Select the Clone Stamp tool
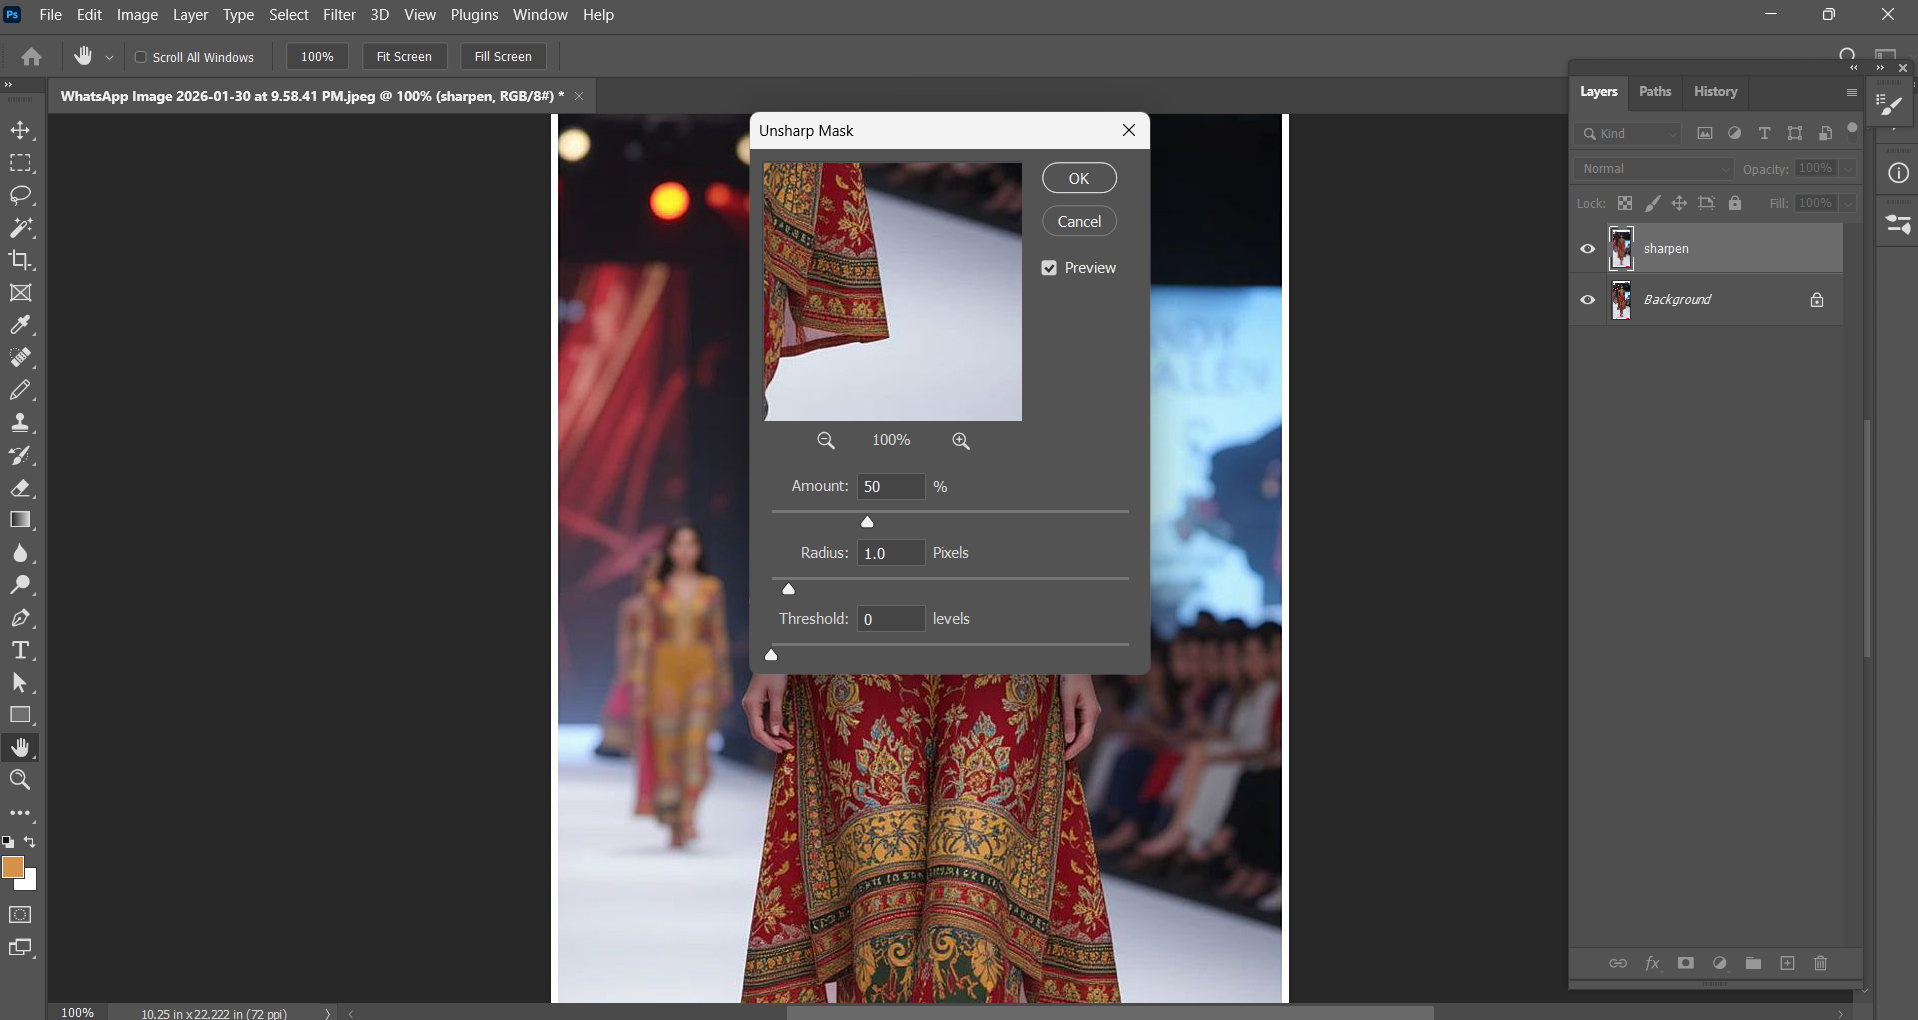 click(x=20, y=422)
